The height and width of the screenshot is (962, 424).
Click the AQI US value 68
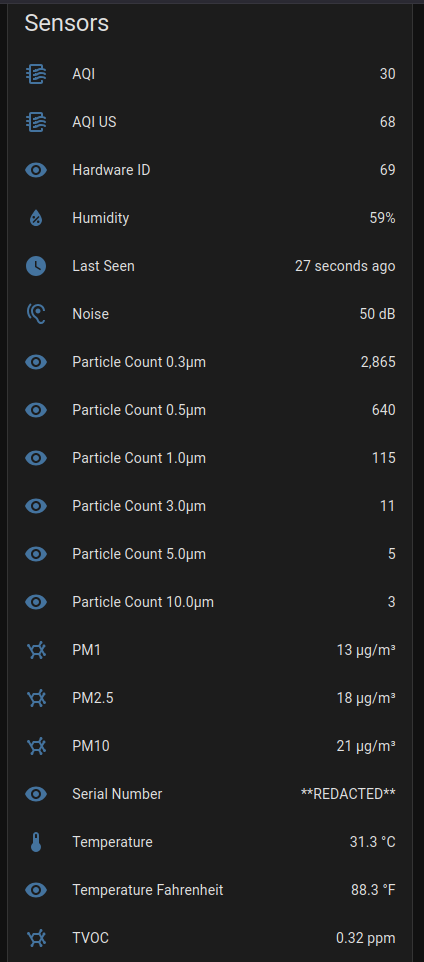[x=387, y=122]
